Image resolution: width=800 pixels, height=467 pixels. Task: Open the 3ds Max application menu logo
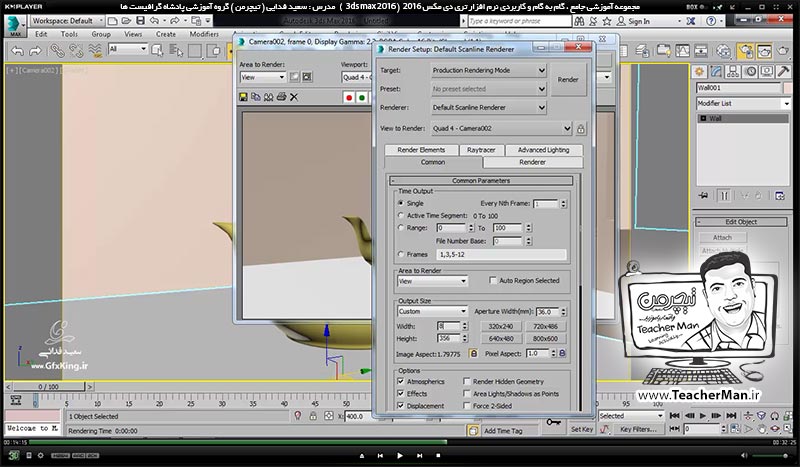click(14, 26)
